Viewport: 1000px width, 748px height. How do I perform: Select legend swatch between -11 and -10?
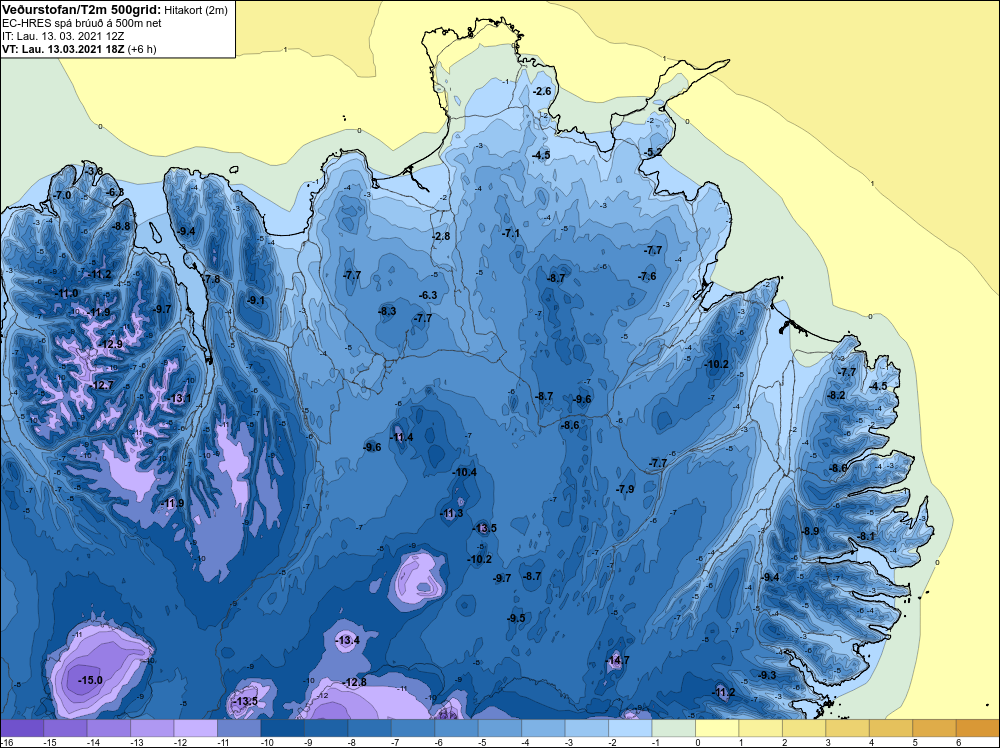point(239,728)
